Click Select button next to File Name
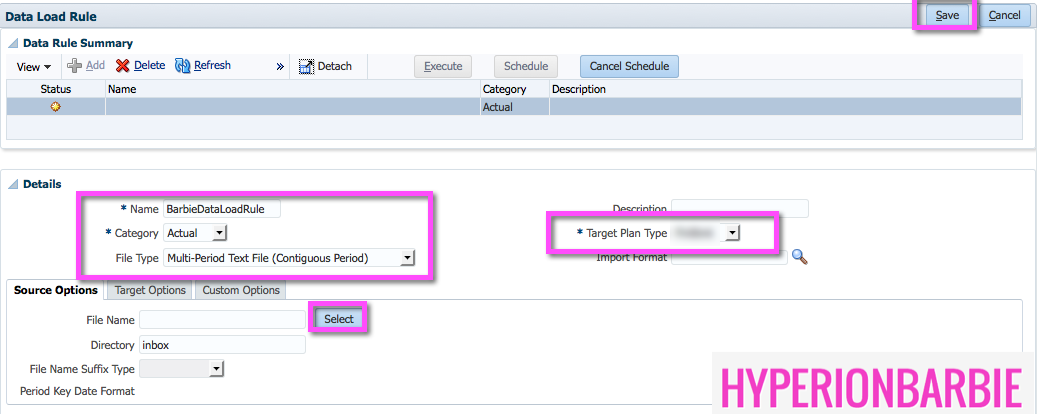1039x414 pixels. (339, 319)
